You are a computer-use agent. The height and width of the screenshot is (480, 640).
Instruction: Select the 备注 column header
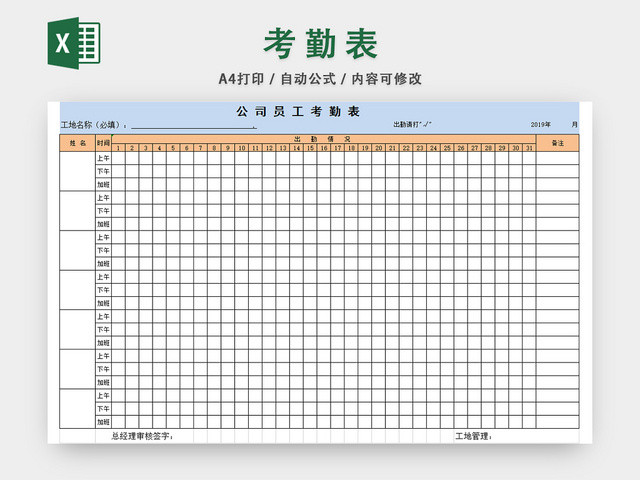558,143
